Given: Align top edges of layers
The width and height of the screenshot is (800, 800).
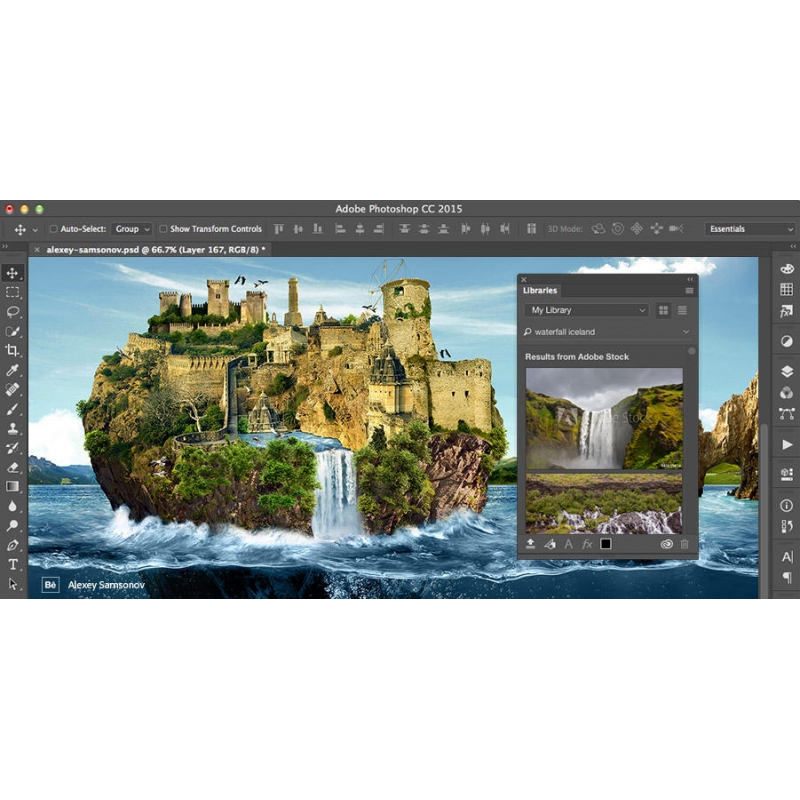Looking at the screenshot, I should (x=279, y=229).
